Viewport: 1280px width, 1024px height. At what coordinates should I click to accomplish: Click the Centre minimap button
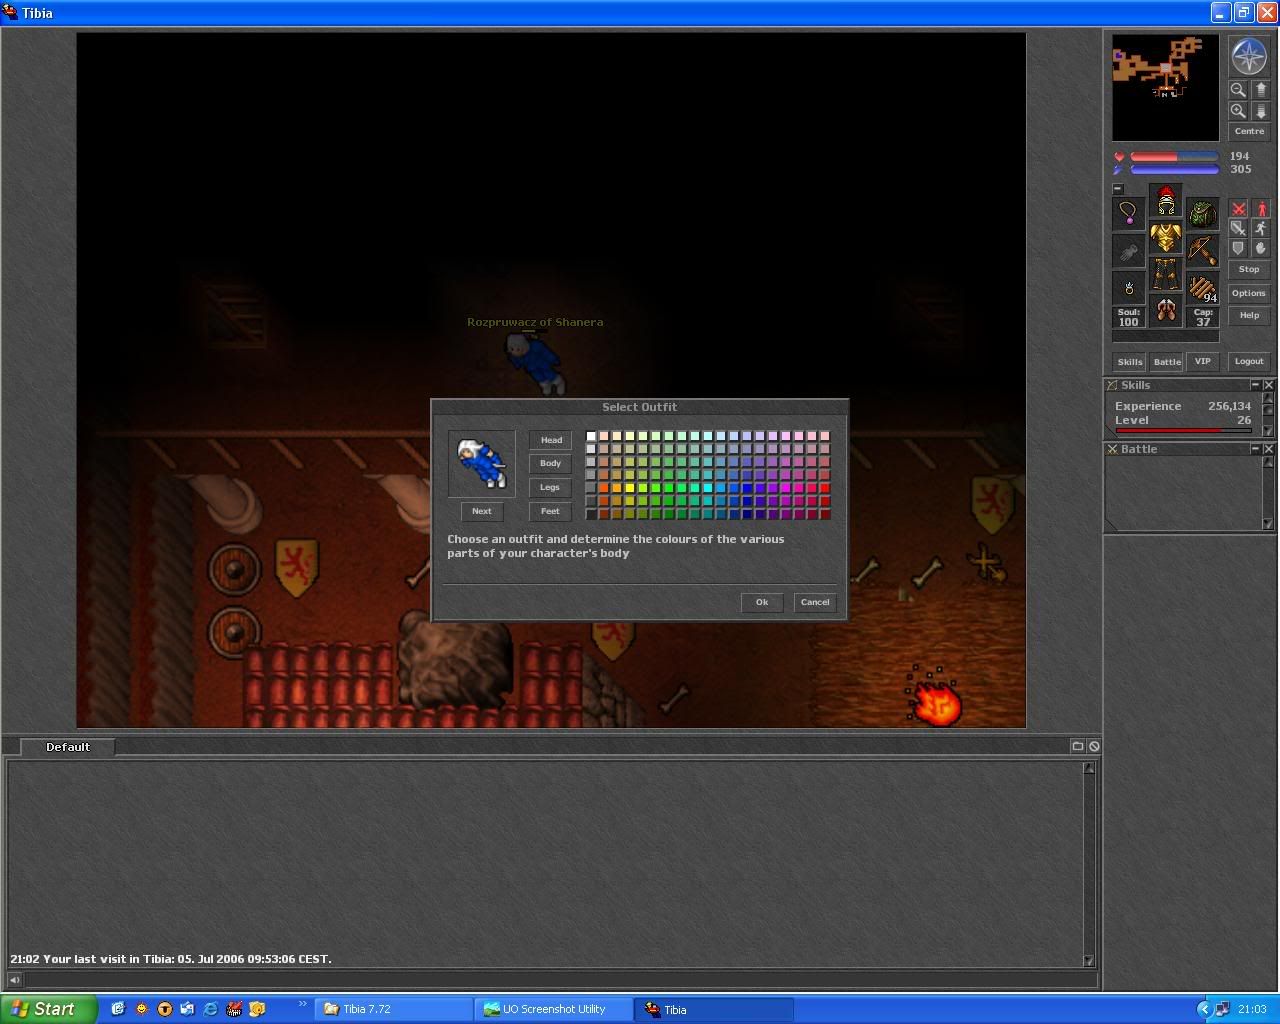(1249, 132)
